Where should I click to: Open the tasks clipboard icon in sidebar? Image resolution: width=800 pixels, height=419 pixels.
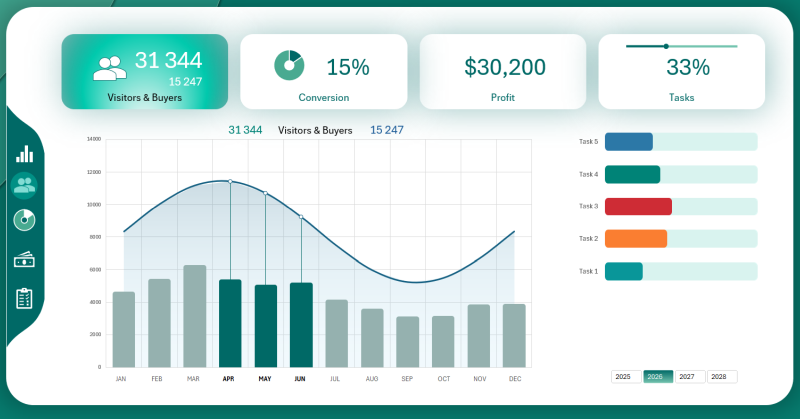pos(24,298)
